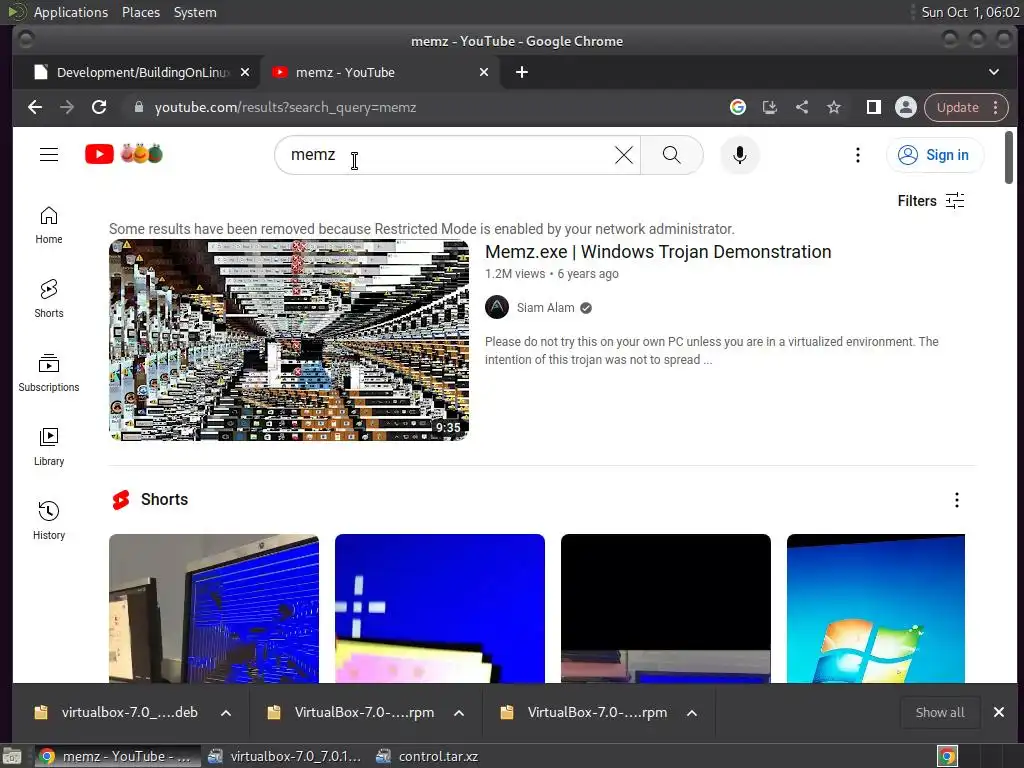This screenshot has width=1024, height=768.
Task: Open Library in the sidebar
Action: pyautogui.click(x=49, y=447)
